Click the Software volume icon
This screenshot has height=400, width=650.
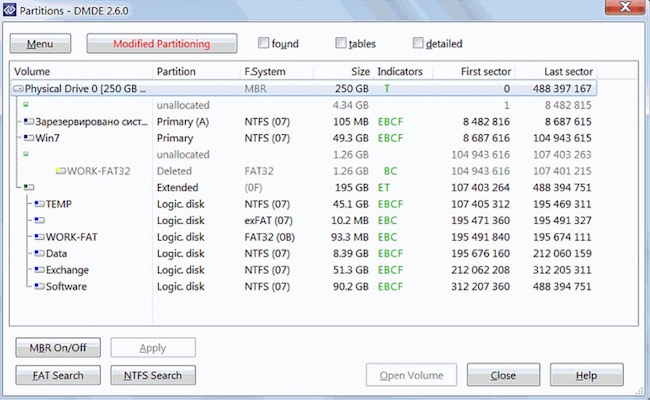click(x=39, y=286)
